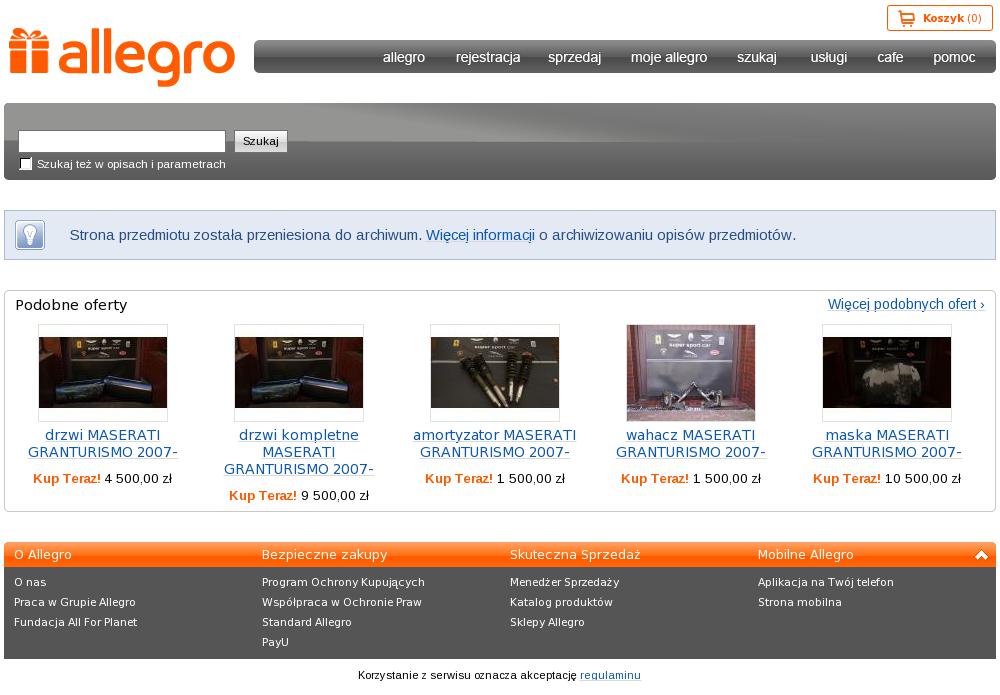Open drzwi kompletne MASERATI GRANTURISMO link
The width and height of the screenshot is (1000, 695).
tap(299, 452)
